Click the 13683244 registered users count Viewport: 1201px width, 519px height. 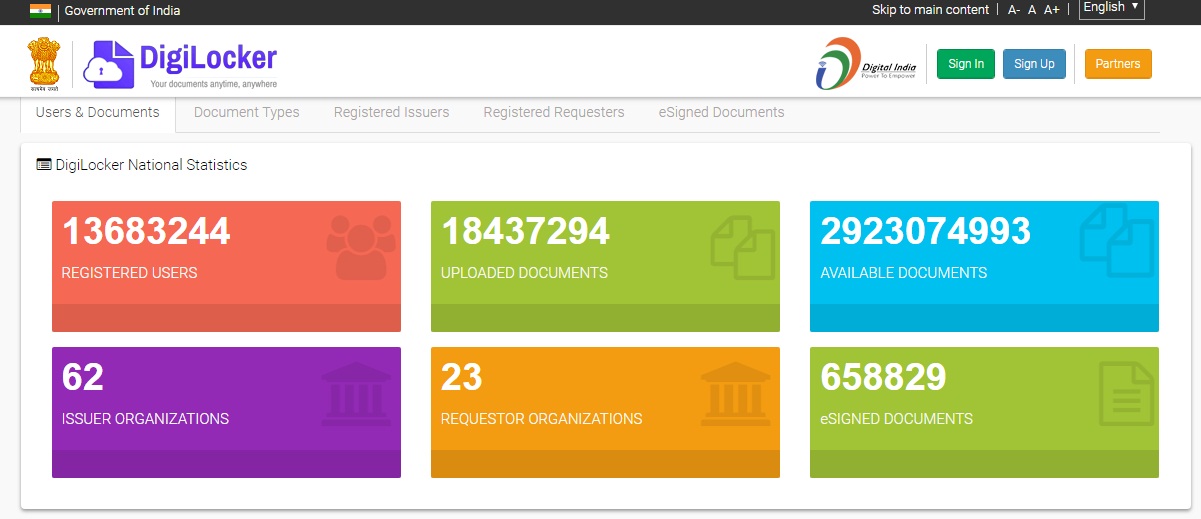pos(146,231)
